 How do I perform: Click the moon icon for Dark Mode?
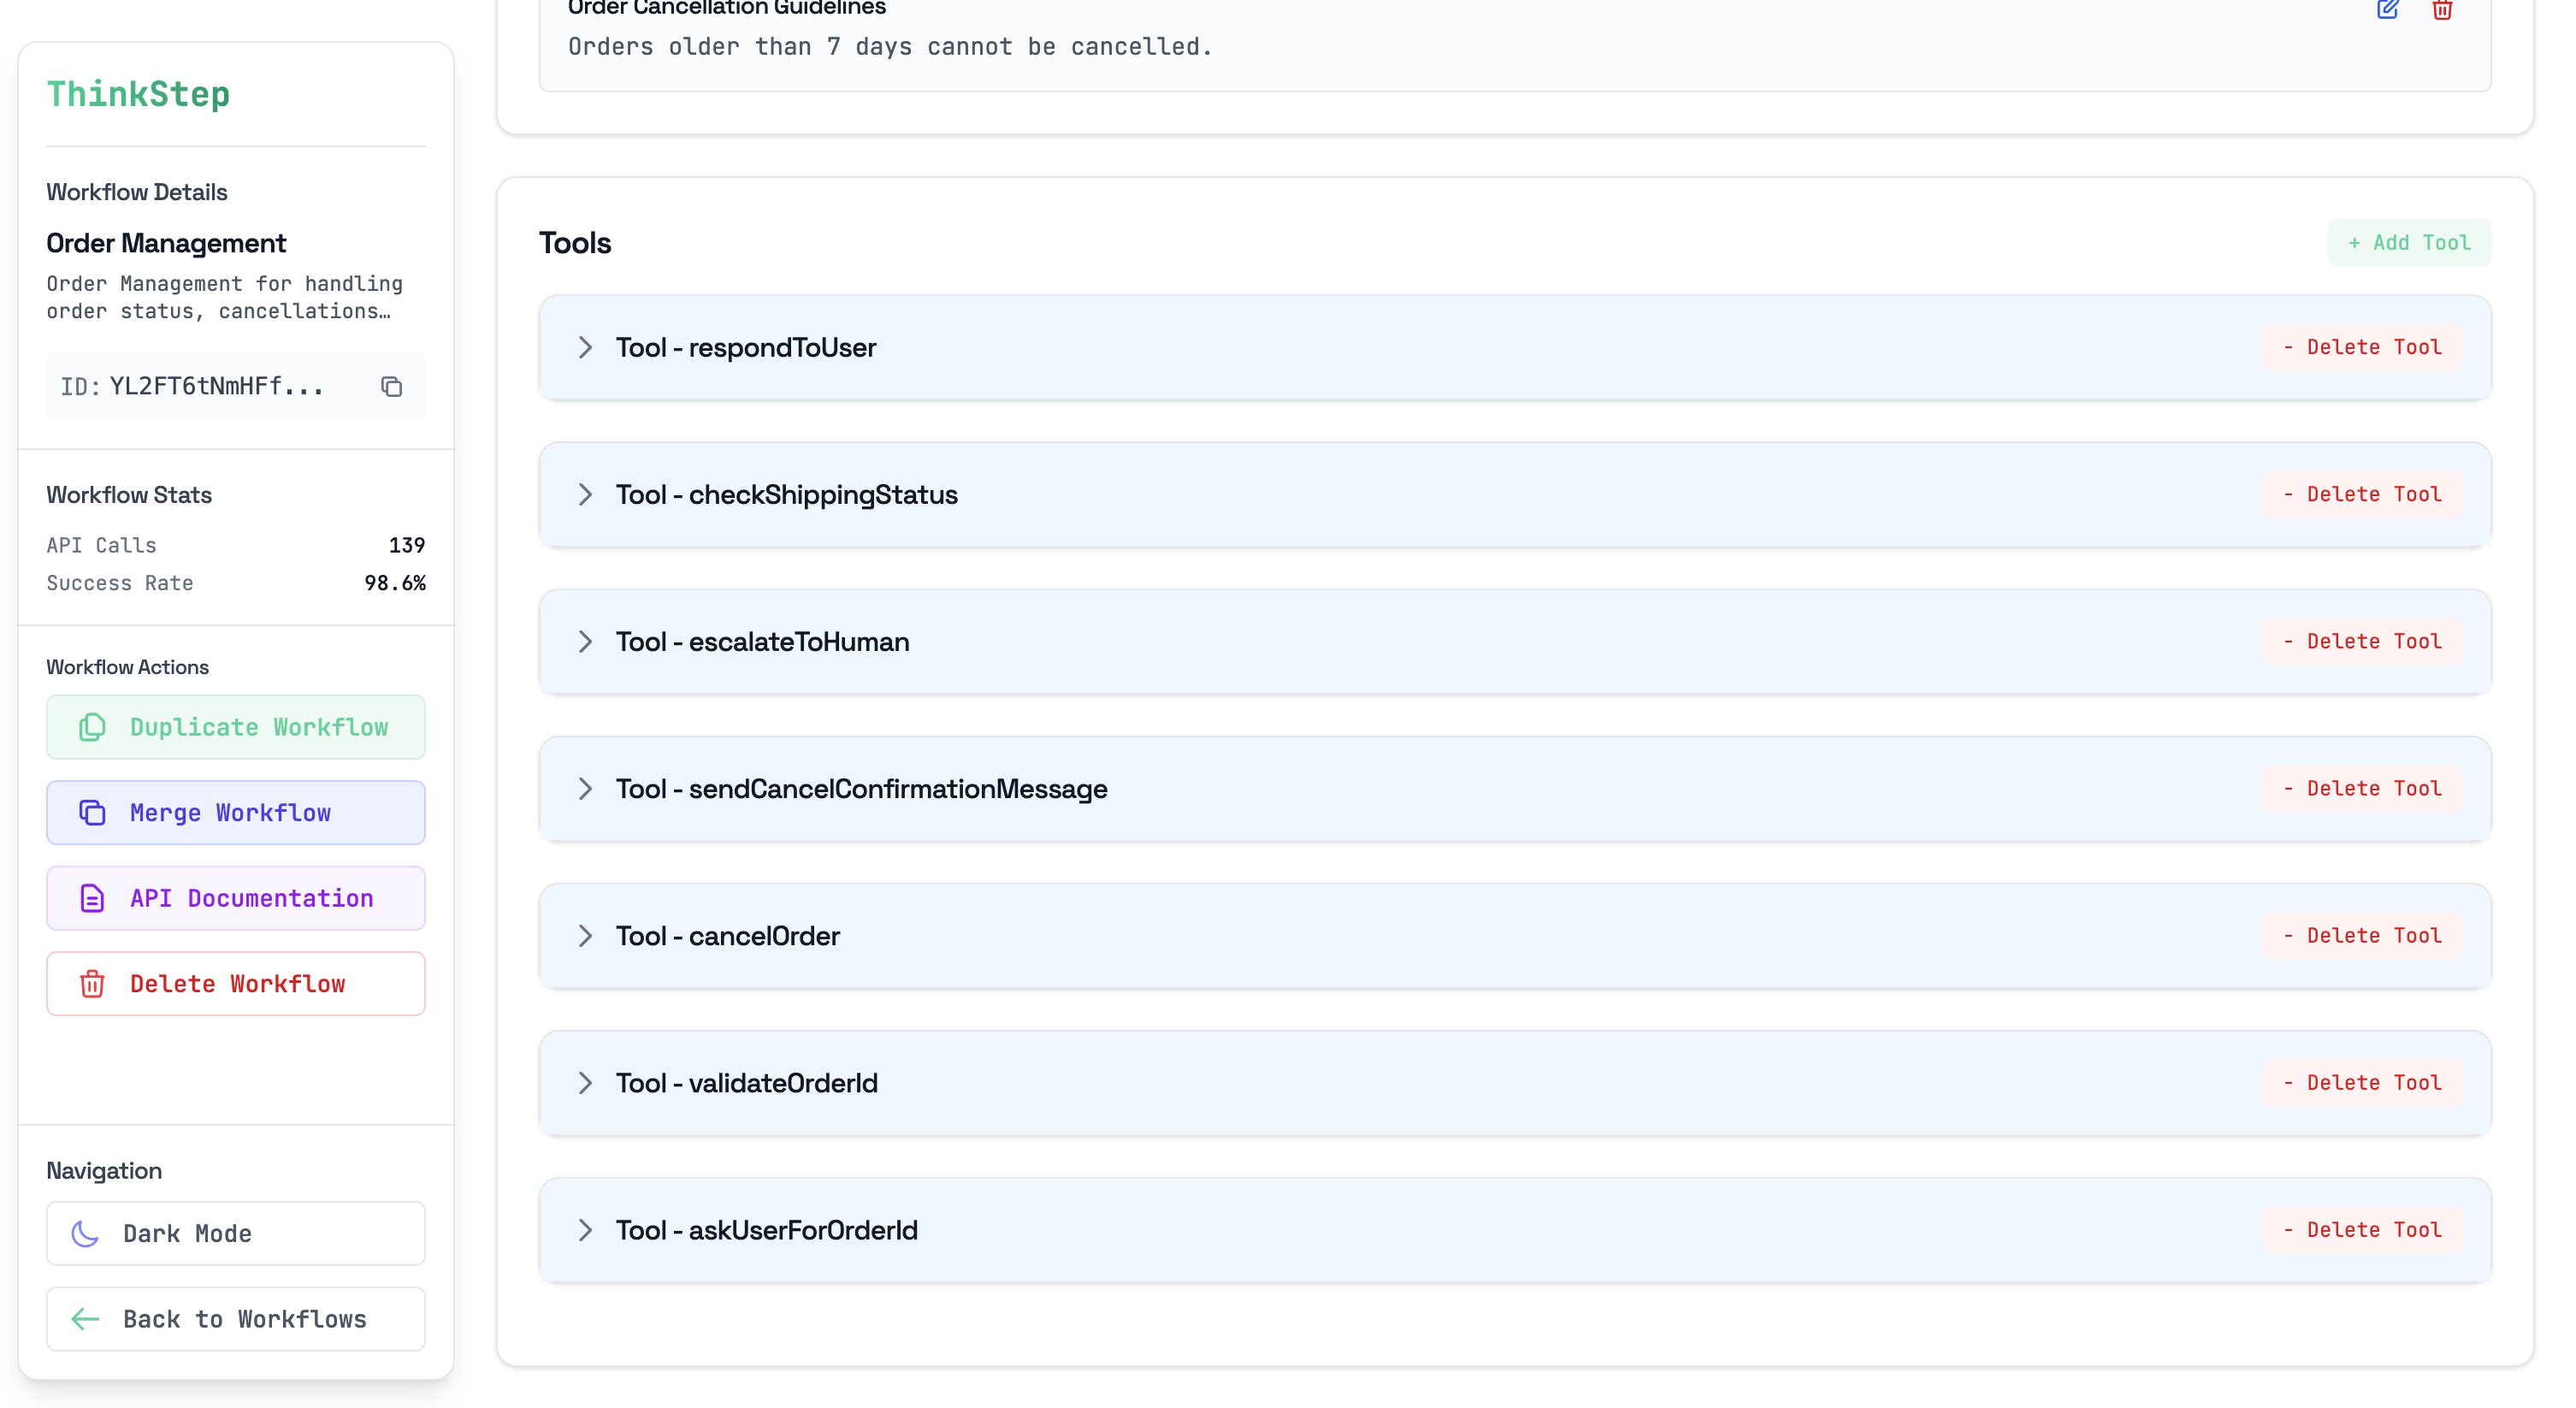click(86, 1234)
